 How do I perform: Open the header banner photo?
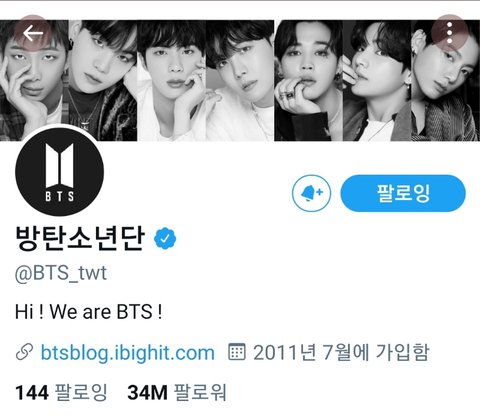240,80
